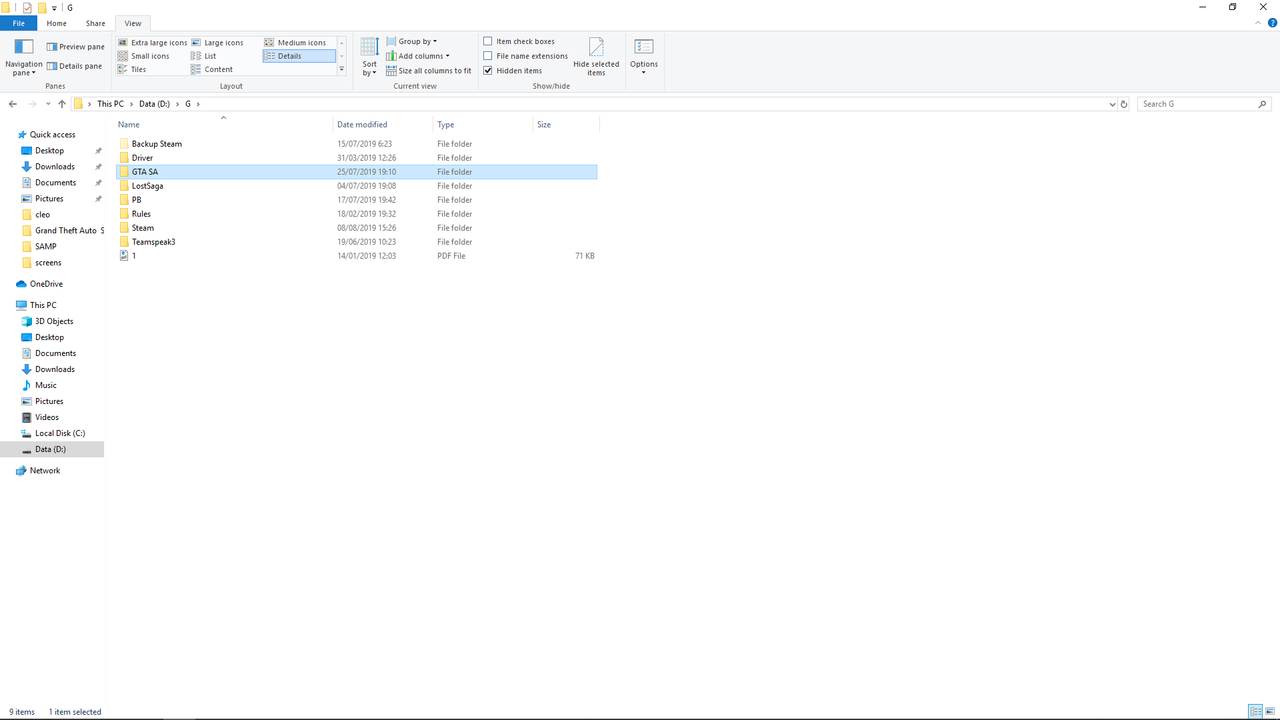Select the View ribbon tab
Viewport: 1280px width, 720px height.
[x=133, y=23]
